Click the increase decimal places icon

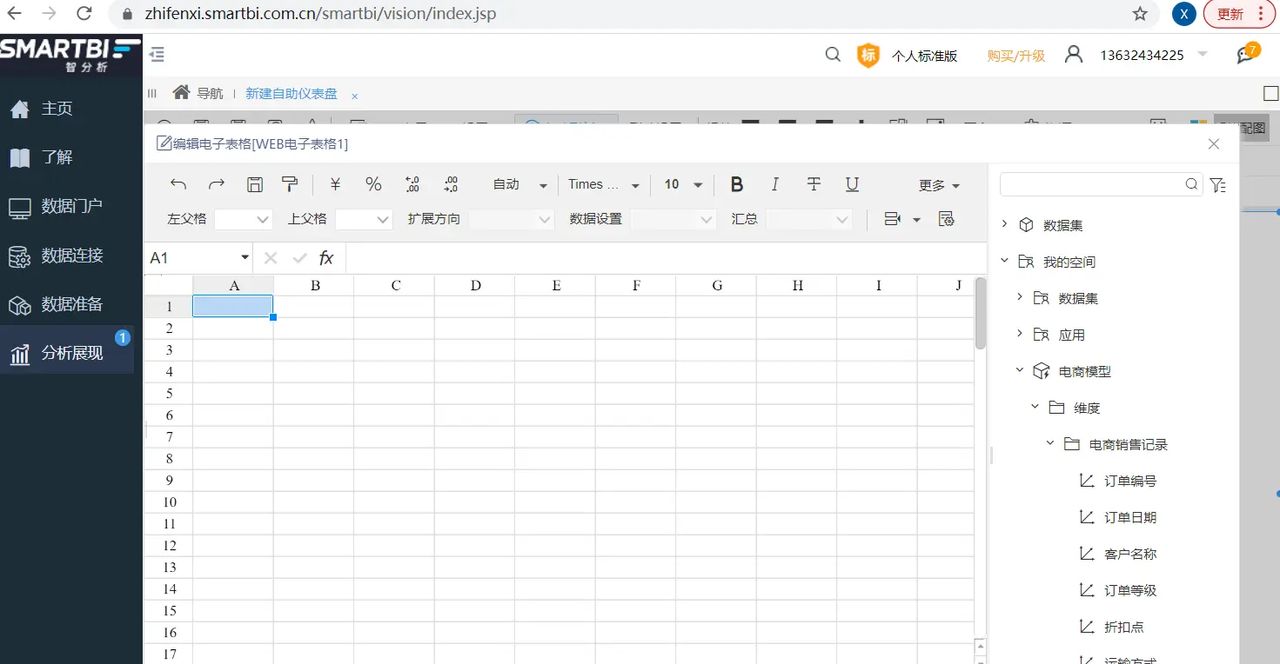[x=411, y=184]
